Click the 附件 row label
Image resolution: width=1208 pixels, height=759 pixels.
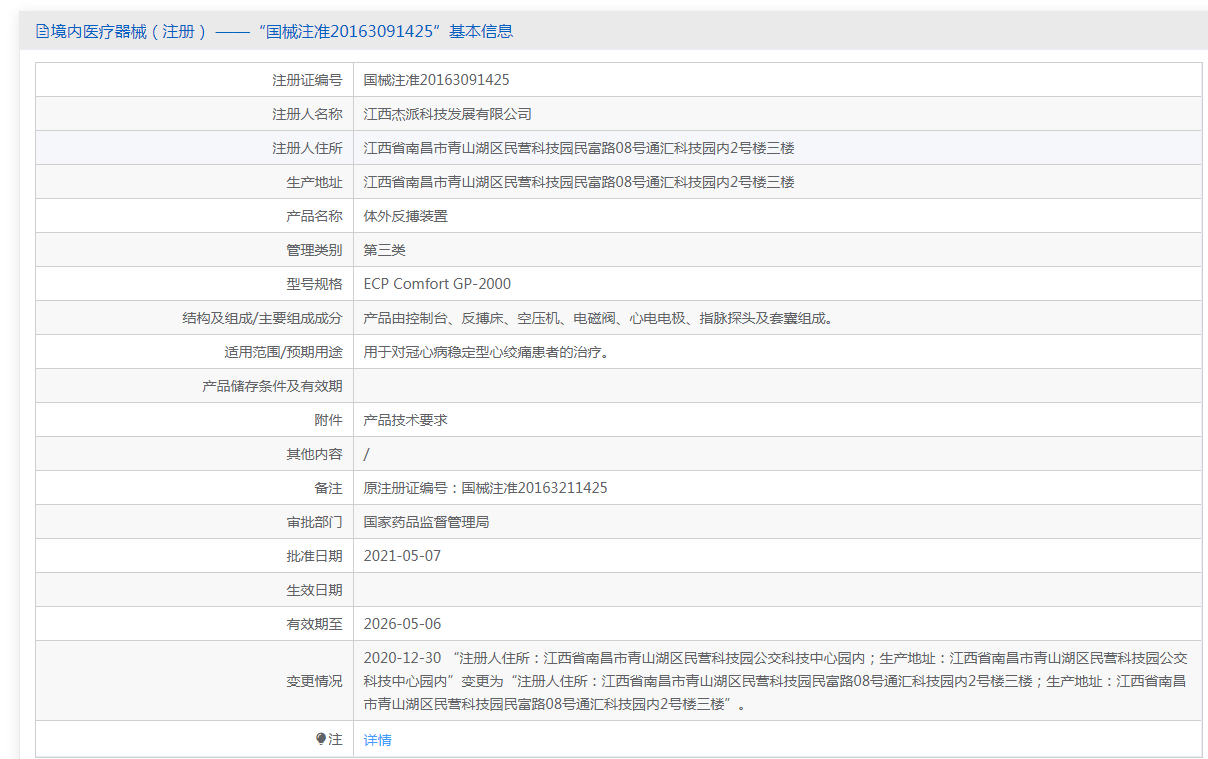click(x=328, y=420)
